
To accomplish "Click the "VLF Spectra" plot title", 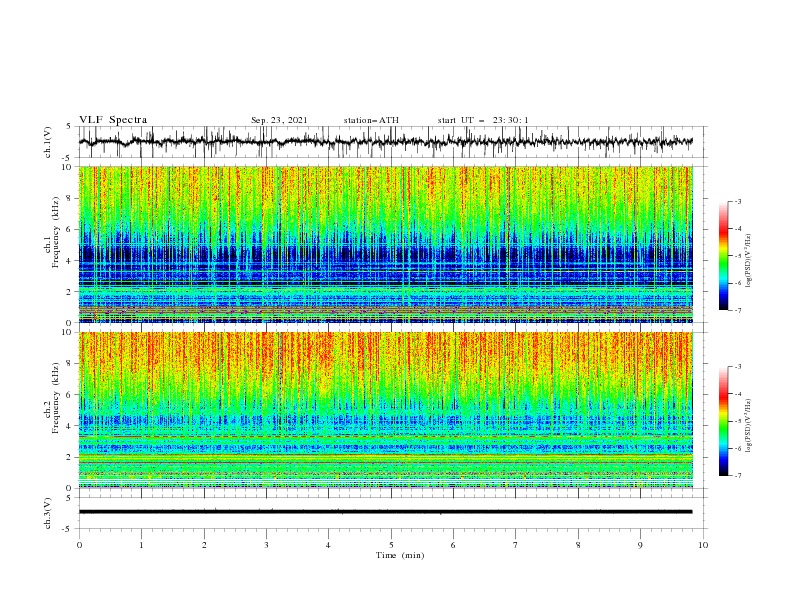I will coord(113,120).
